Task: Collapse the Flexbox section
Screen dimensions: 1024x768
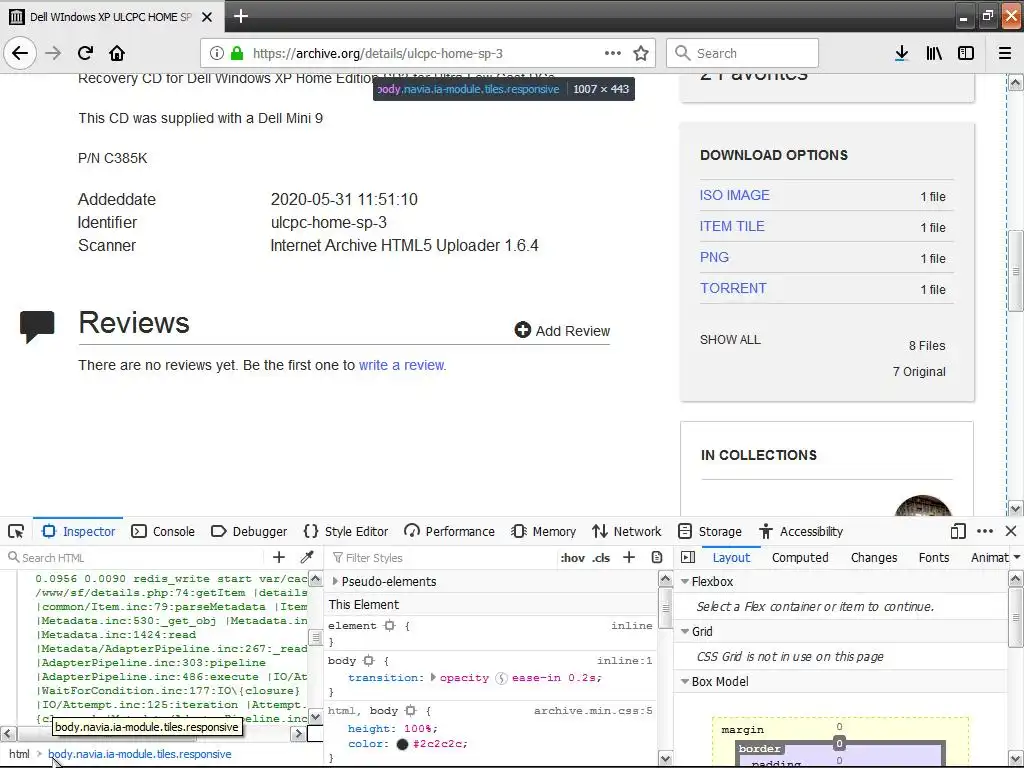Action: coord(685,581)
